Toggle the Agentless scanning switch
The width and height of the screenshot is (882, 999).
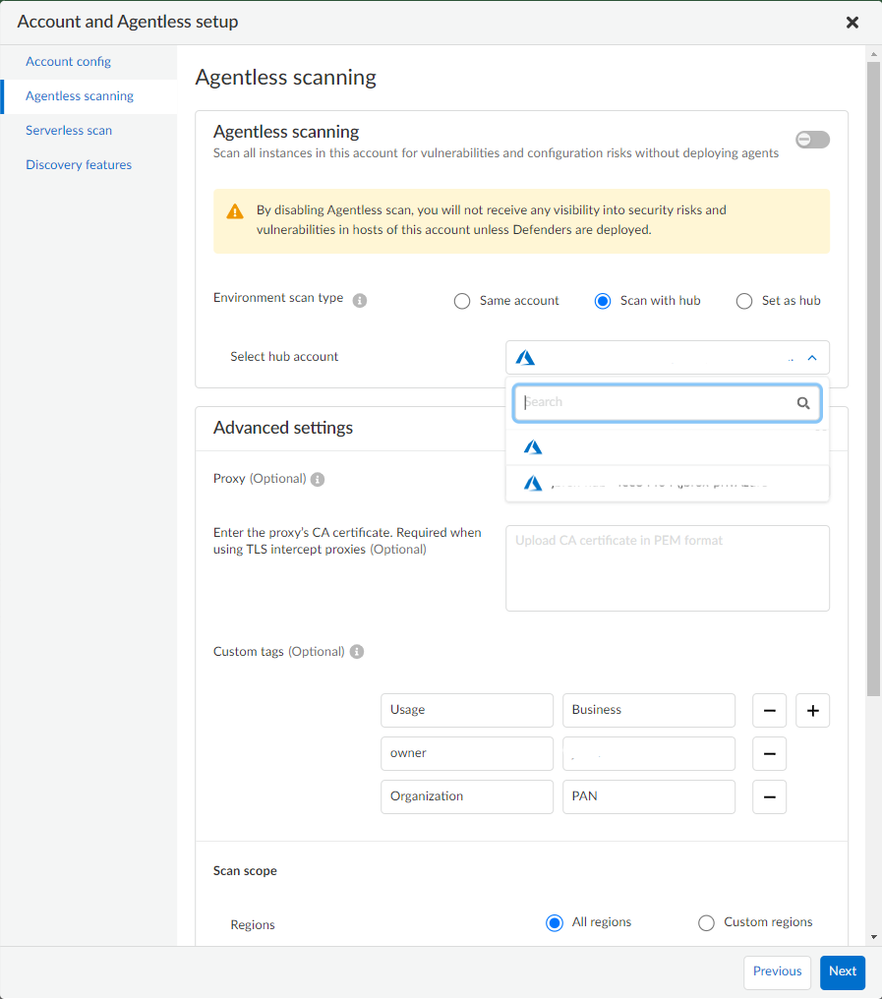click(812, 140)
